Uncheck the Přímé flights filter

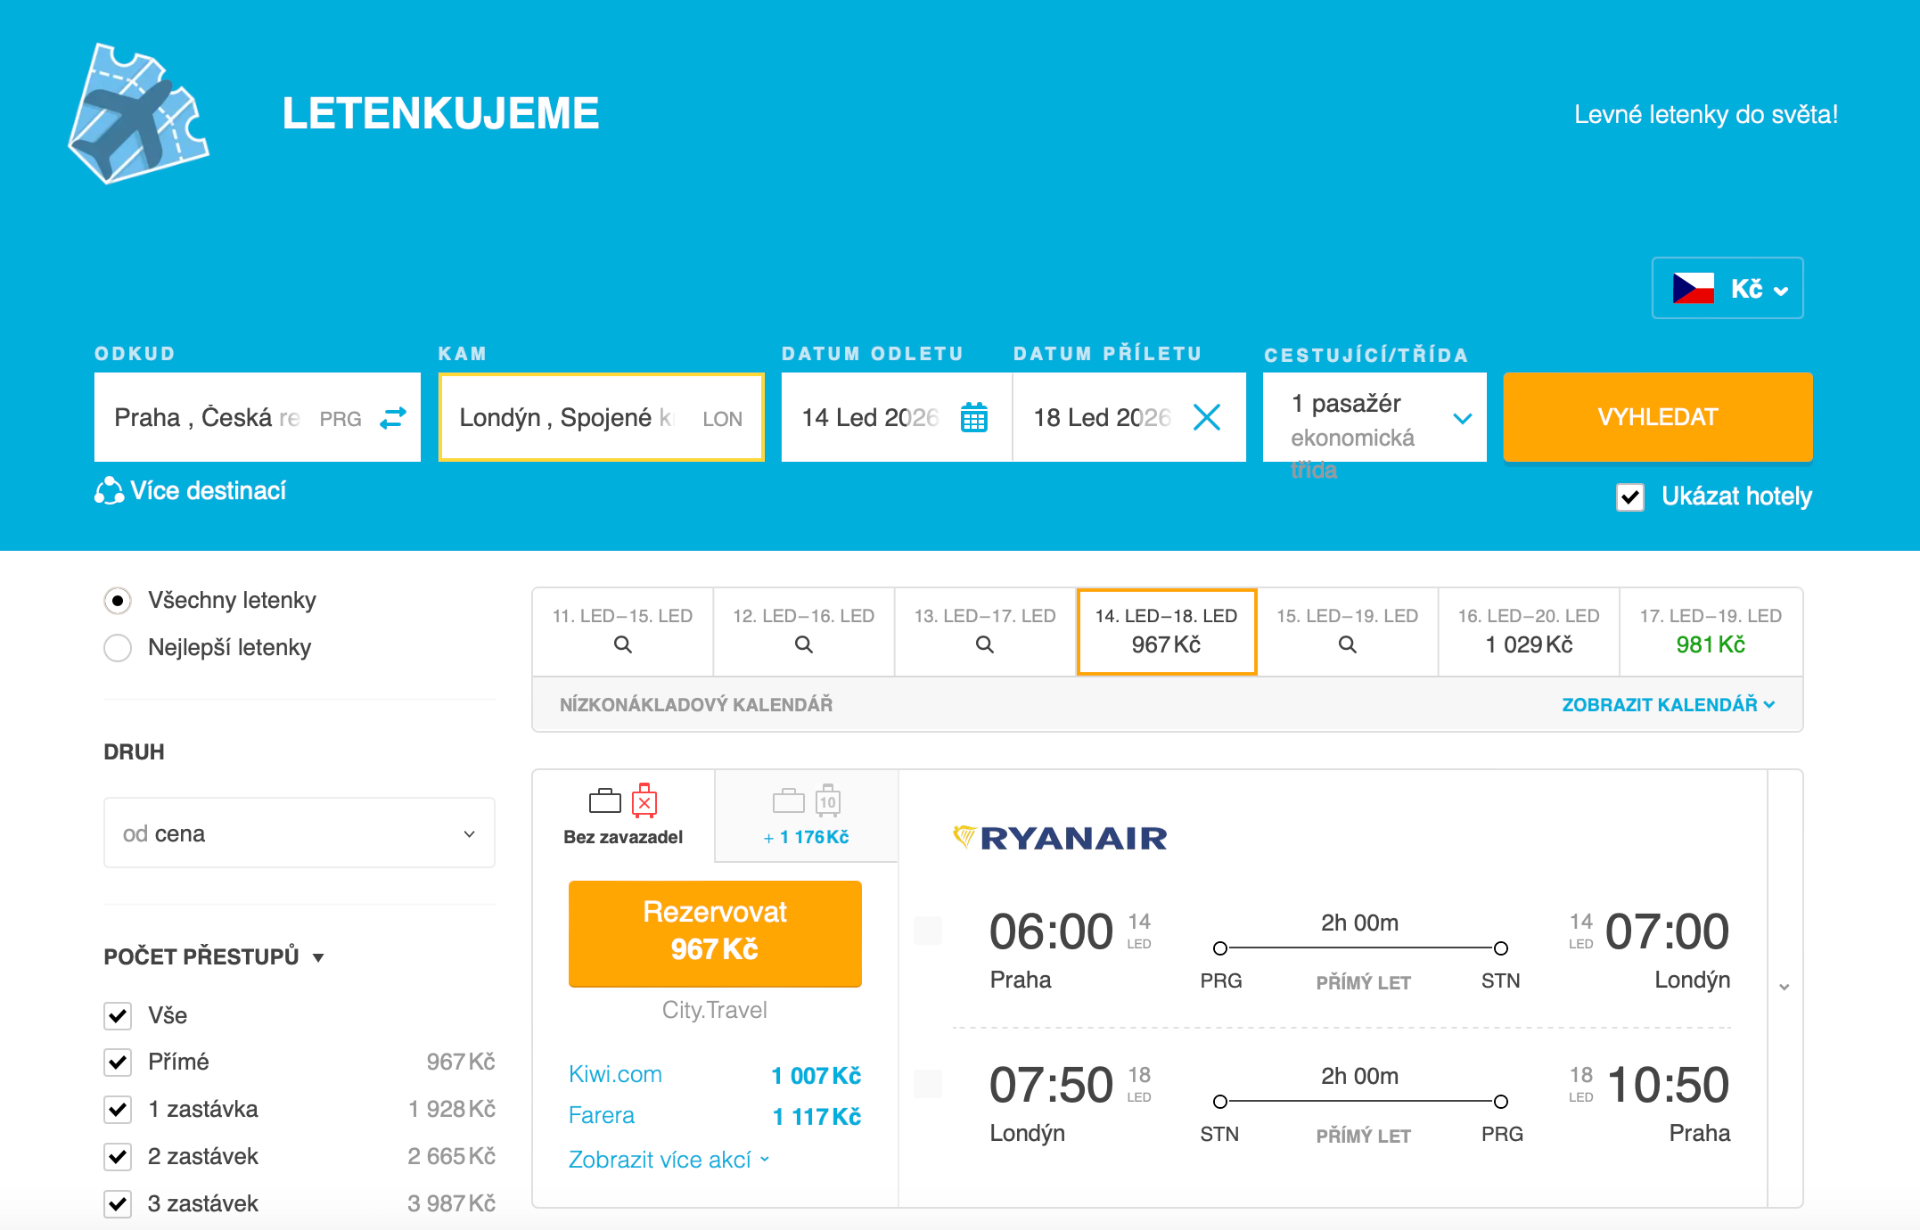point(118,1062)
